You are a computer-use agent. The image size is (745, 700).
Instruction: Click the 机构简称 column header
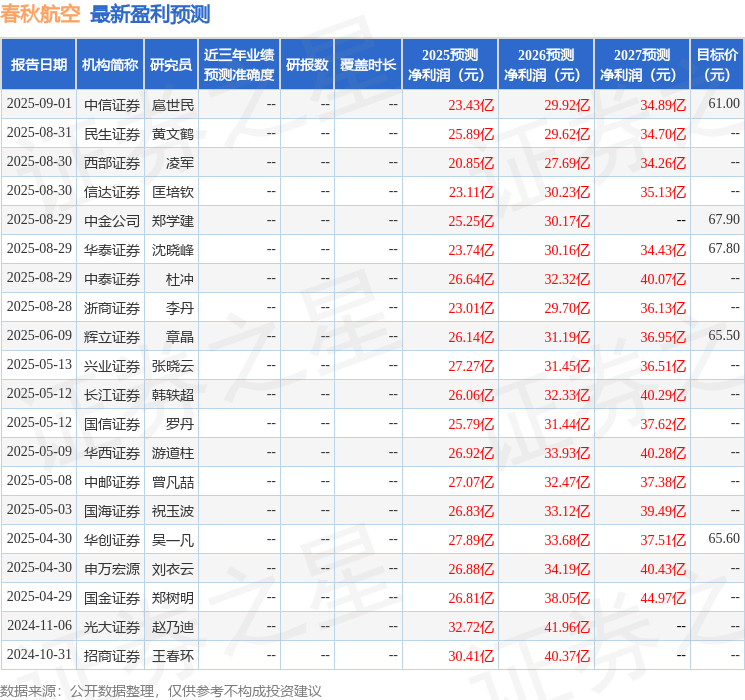coord(110,65)
